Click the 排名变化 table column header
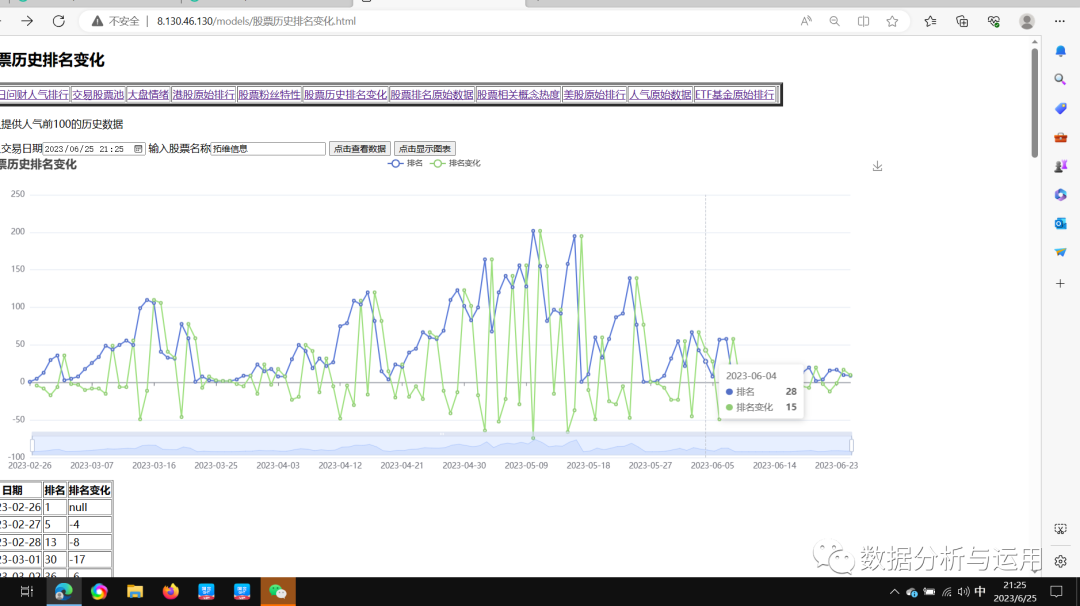 coord(90,490)
